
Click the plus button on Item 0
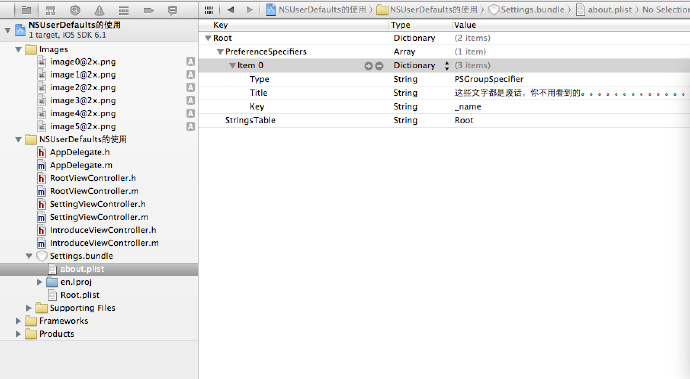368,66
